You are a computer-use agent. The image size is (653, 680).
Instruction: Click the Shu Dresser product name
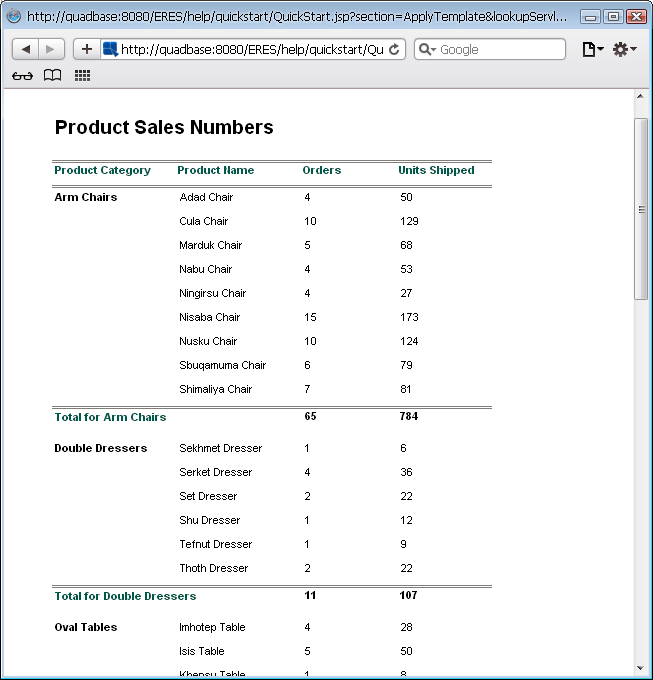coord(209,520)
